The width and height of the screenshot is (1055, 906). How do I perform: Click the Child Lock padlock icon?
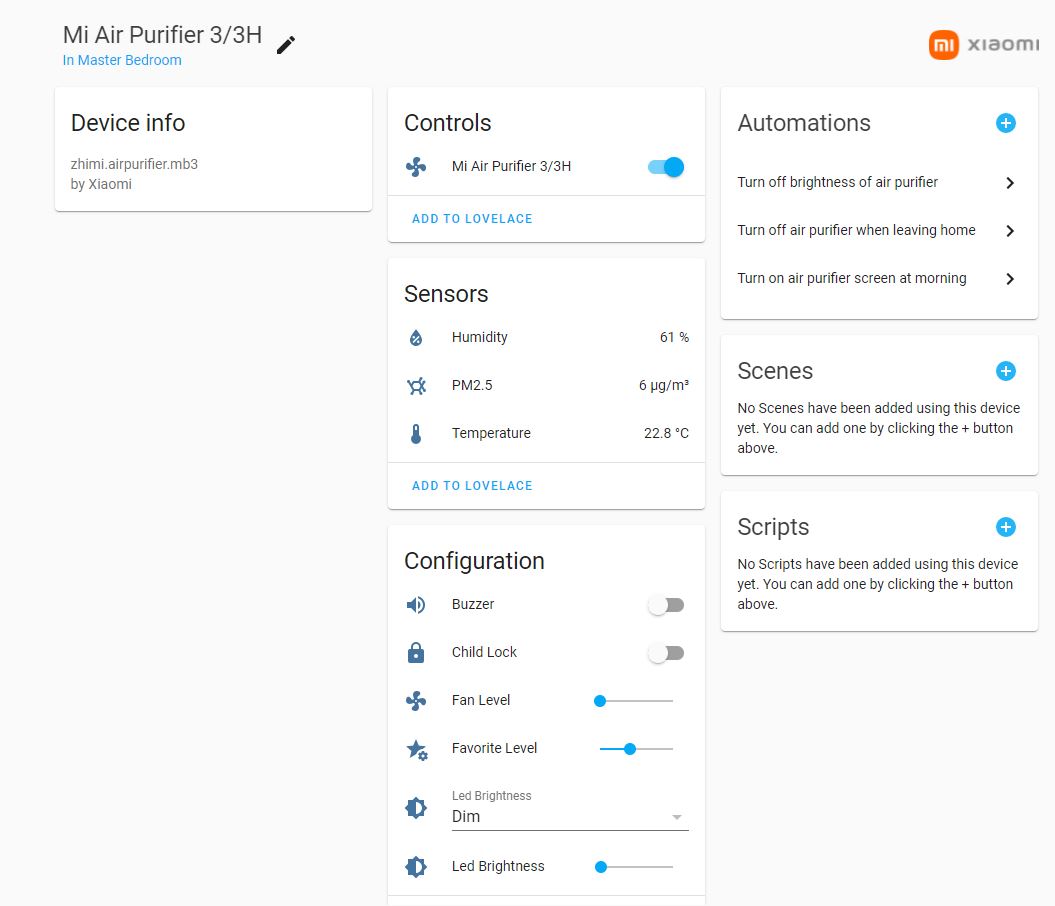pos(416,652)
